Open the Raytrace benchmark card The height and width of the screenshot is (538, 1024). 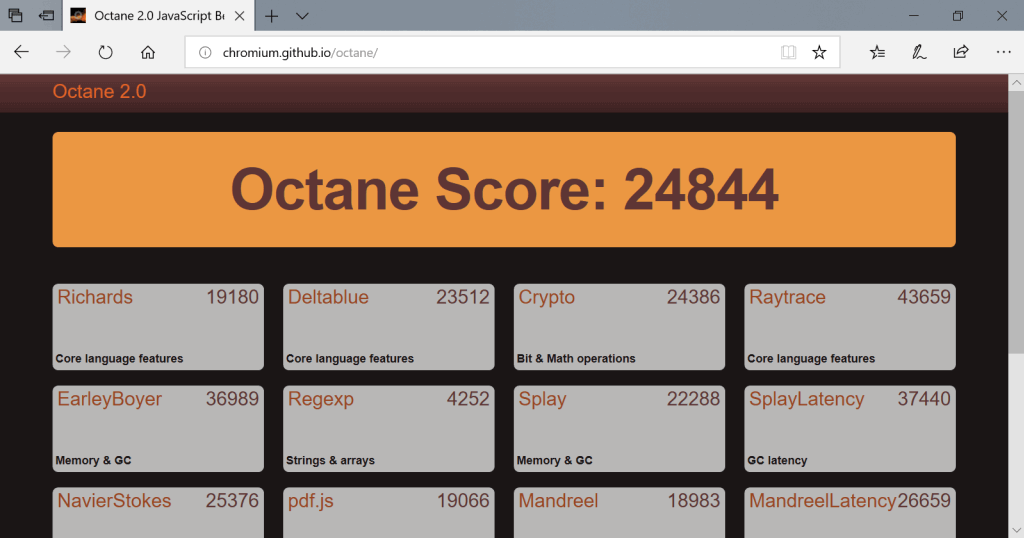click(x=850, y=326)
